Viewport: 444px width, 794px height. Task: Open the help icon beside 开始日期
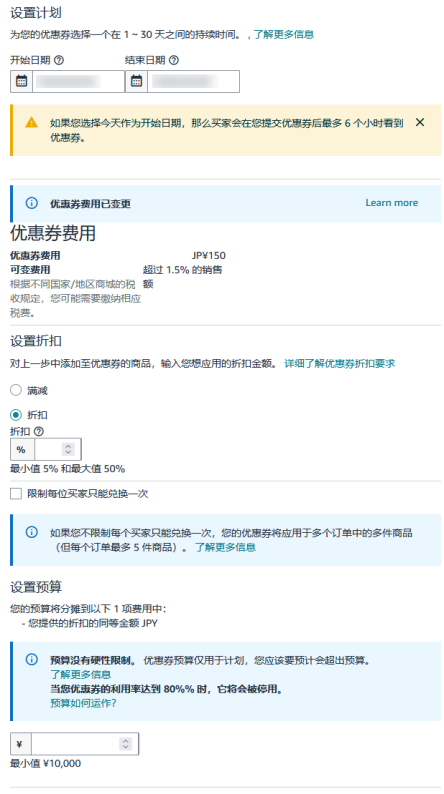click(x=59, y=60)
